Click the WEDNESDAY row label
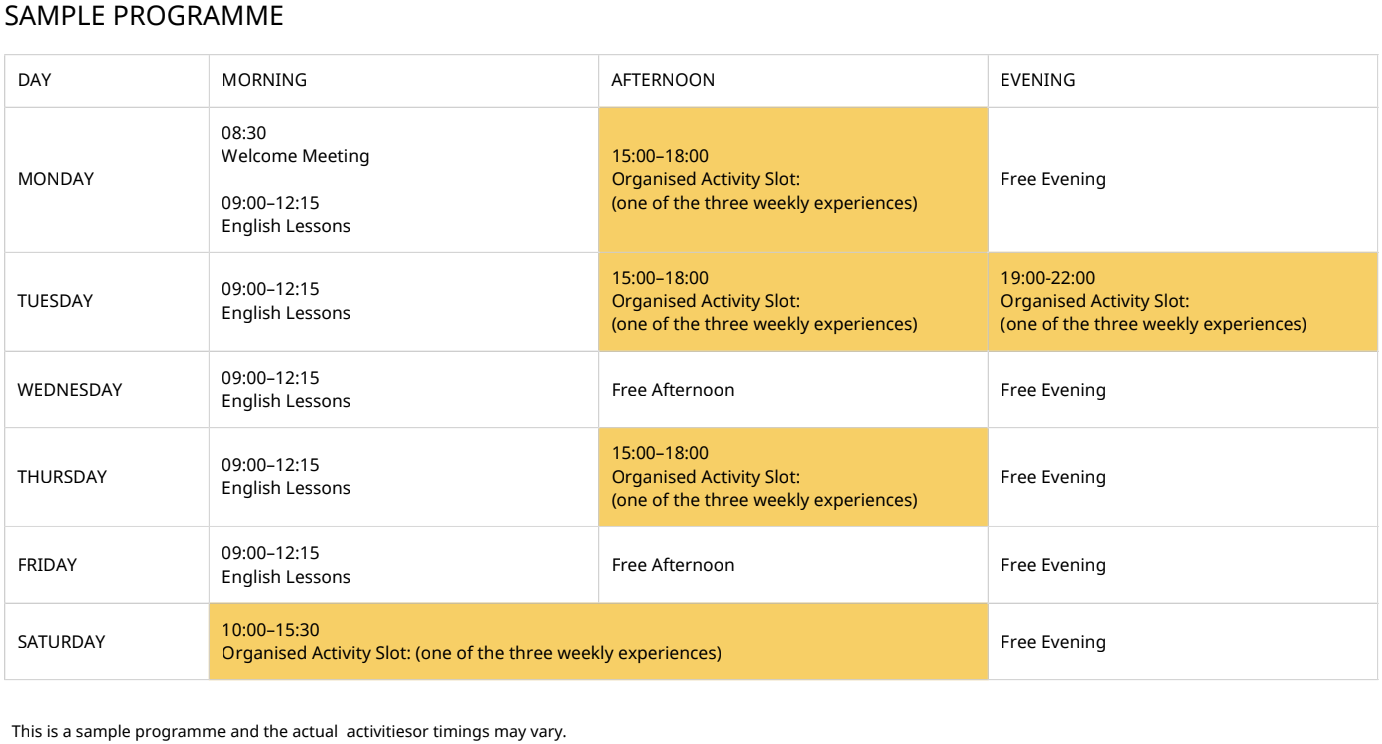The image size is (1382, 744). pyautogui.click(x=70, y=390)
